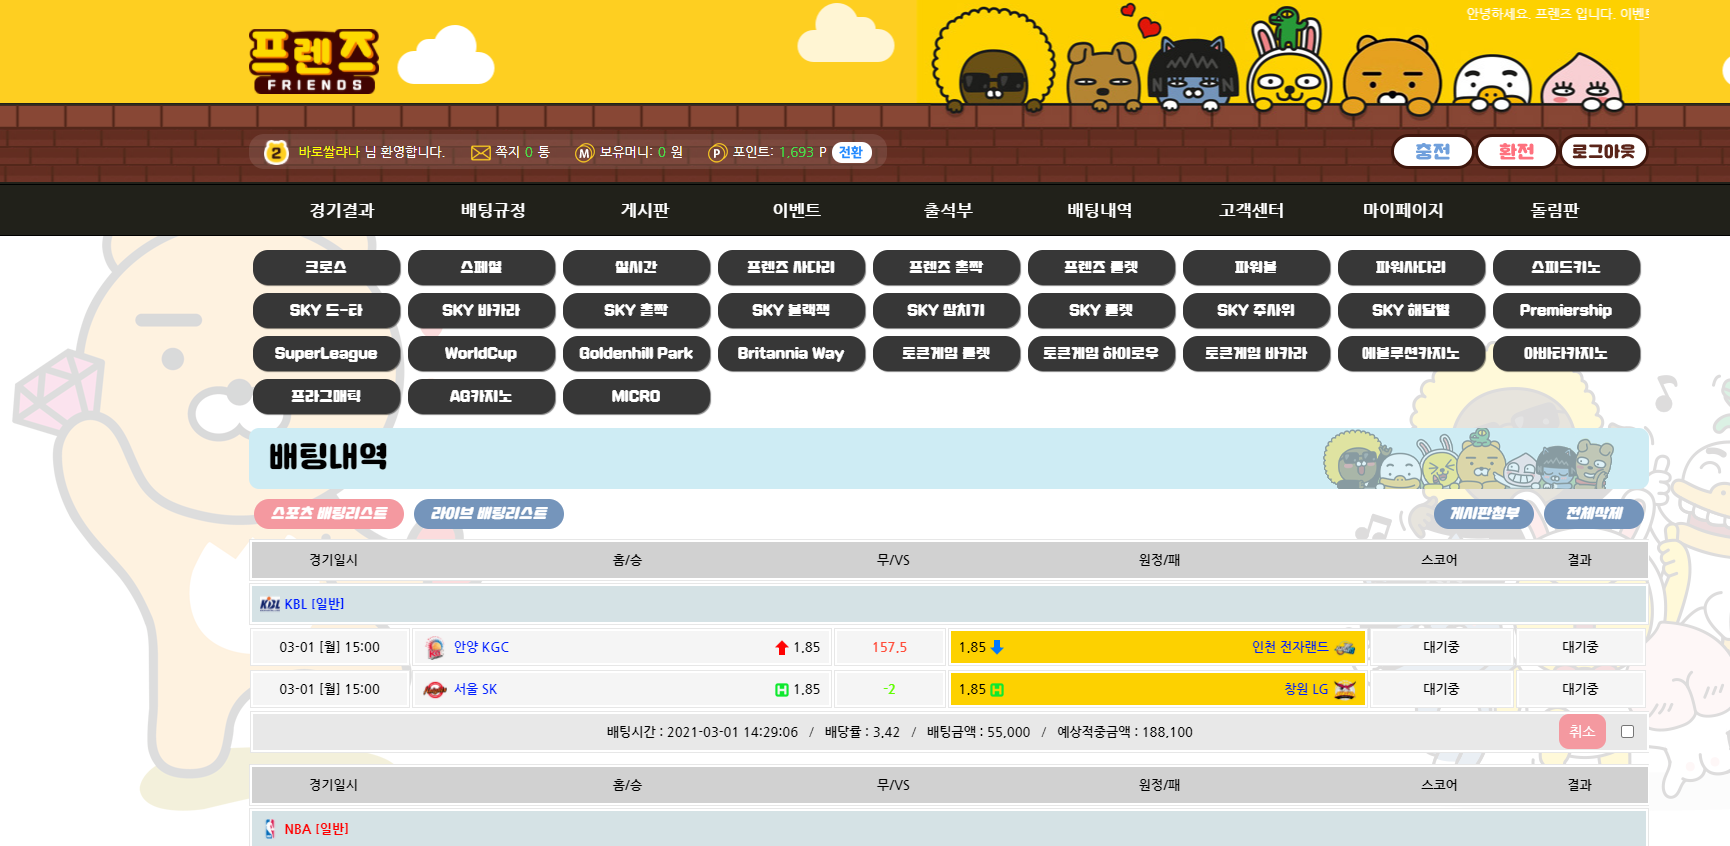Click the NBA league icon
This screenshot has height=846, width=1730.
(x=270, y=829)
